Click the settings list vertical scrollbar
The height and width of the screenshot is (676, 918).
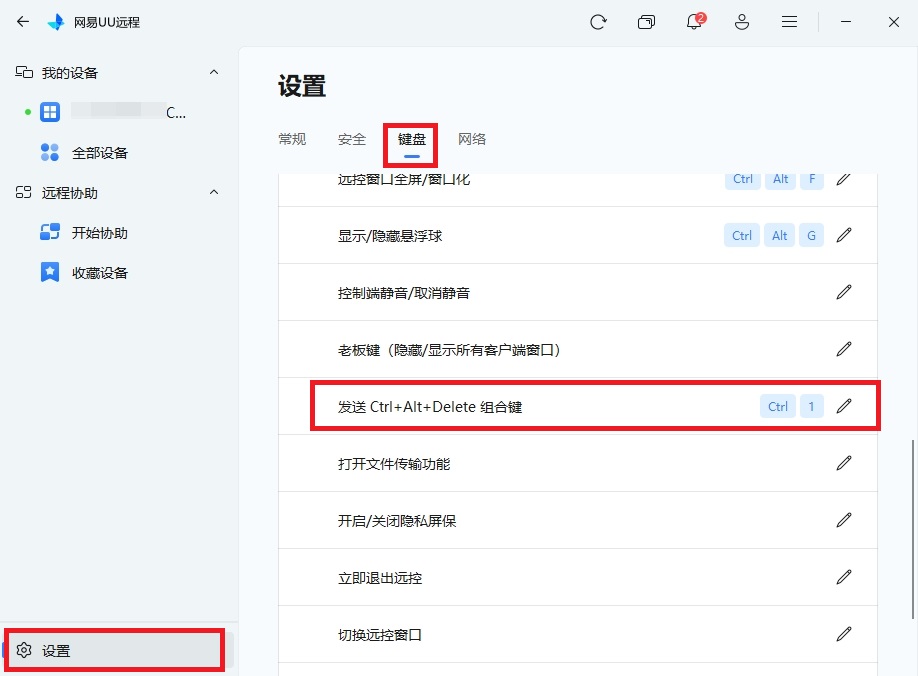click(x=913, y=529)
